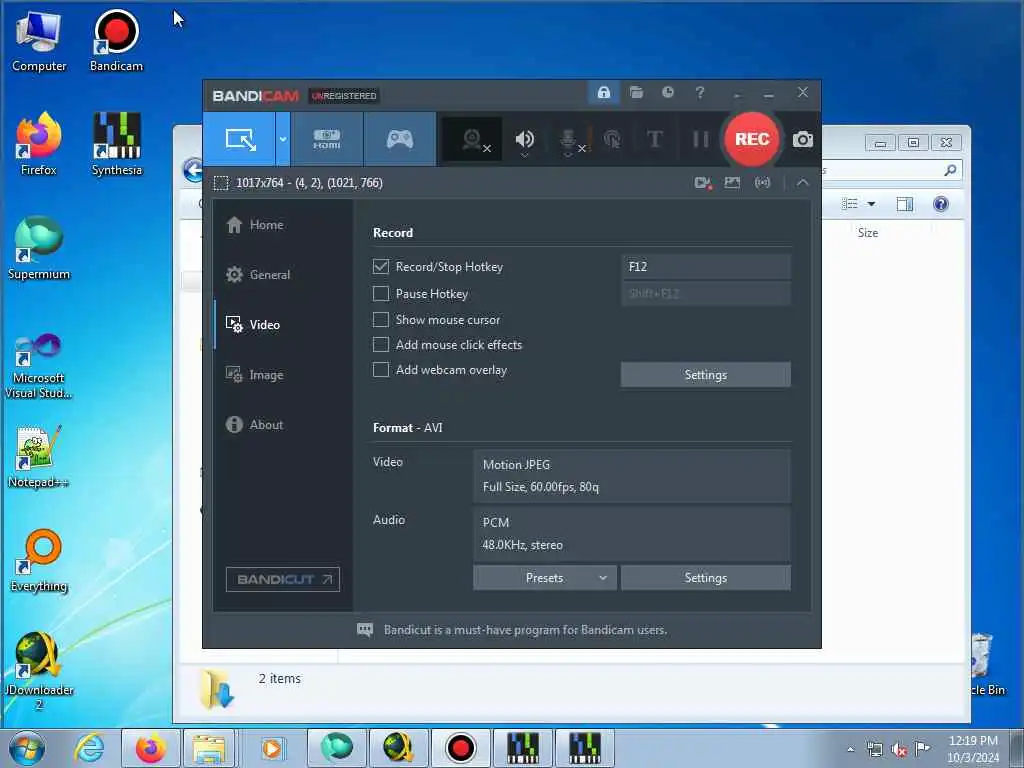Viewport: 1024px width, 768px height.
Task: Collapse the Bandicam settings panel
Action: [803, 183]
